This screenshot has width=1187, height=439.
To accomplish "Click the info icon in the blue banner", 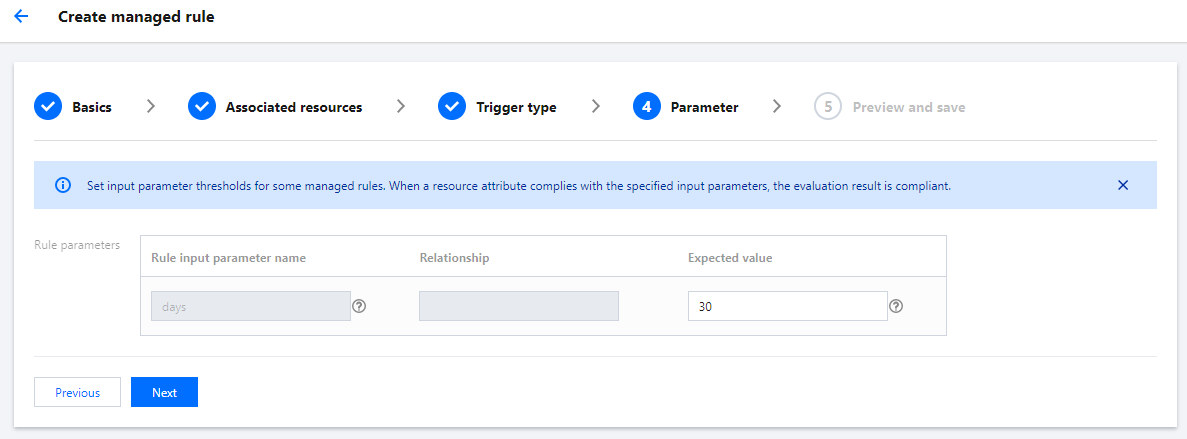I will [63, 185].
